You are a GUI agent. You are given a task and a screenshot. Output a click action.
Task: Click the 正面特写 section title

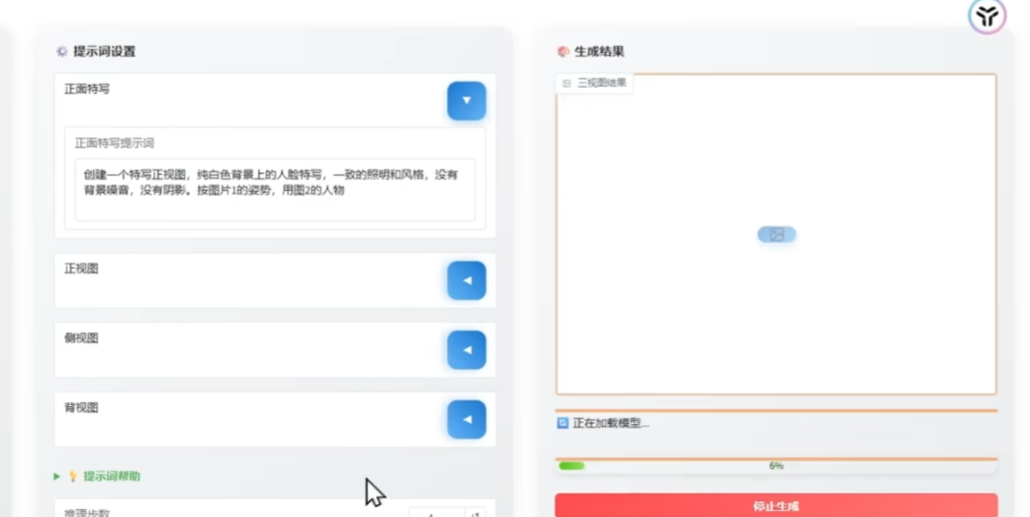[87, 89]
